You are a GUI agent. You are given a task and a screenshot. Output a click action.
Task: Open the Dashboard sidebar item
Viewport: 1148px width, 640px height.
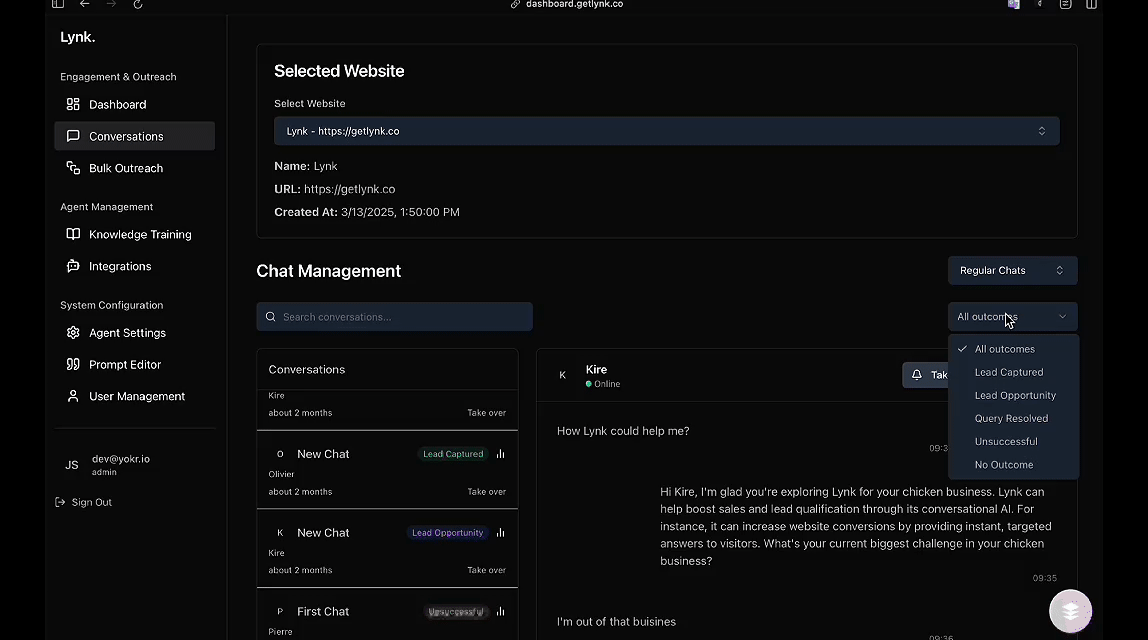[x=117, y=104]
